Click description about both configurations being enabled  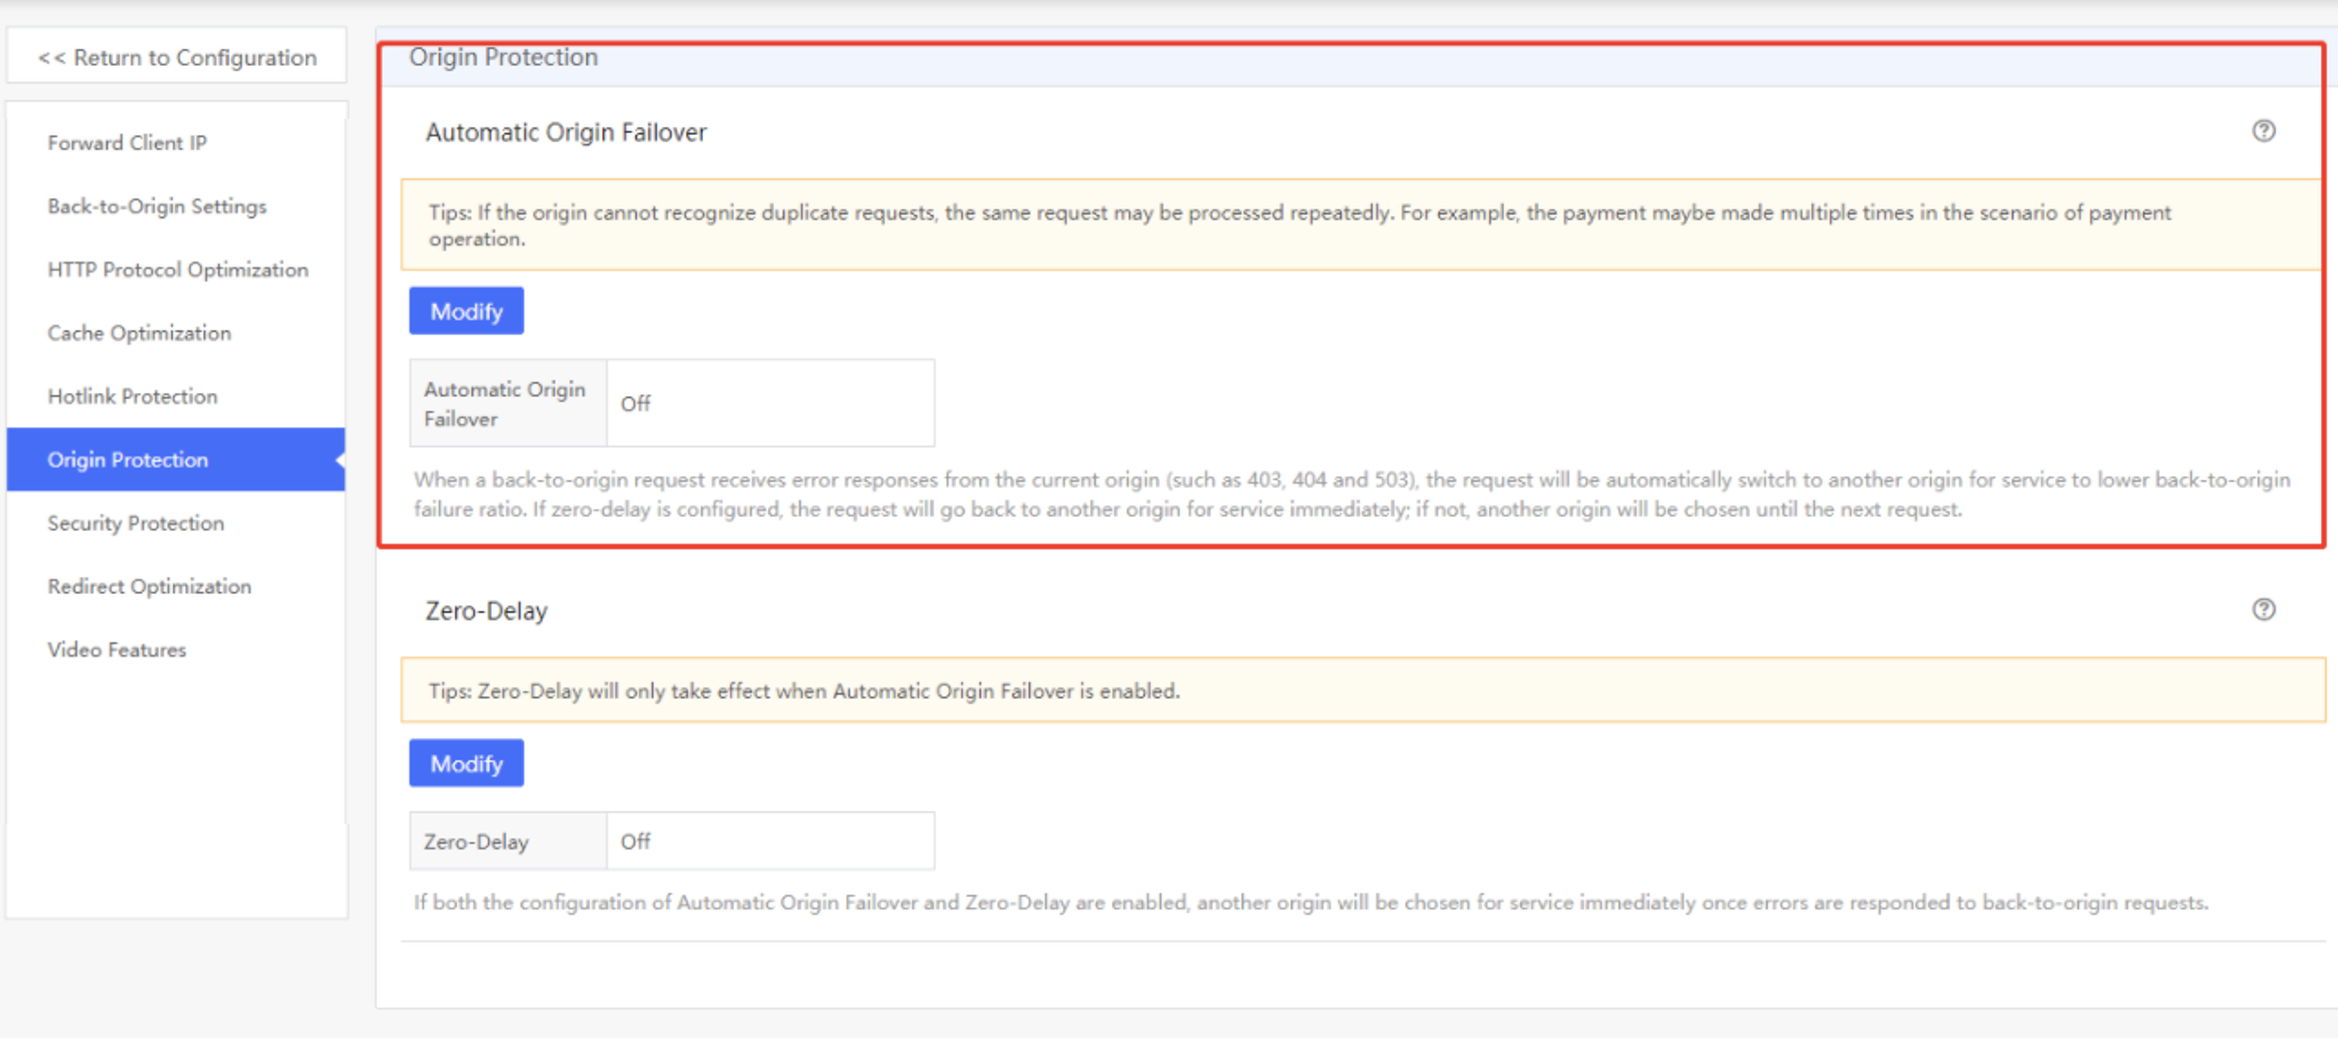1311,902
